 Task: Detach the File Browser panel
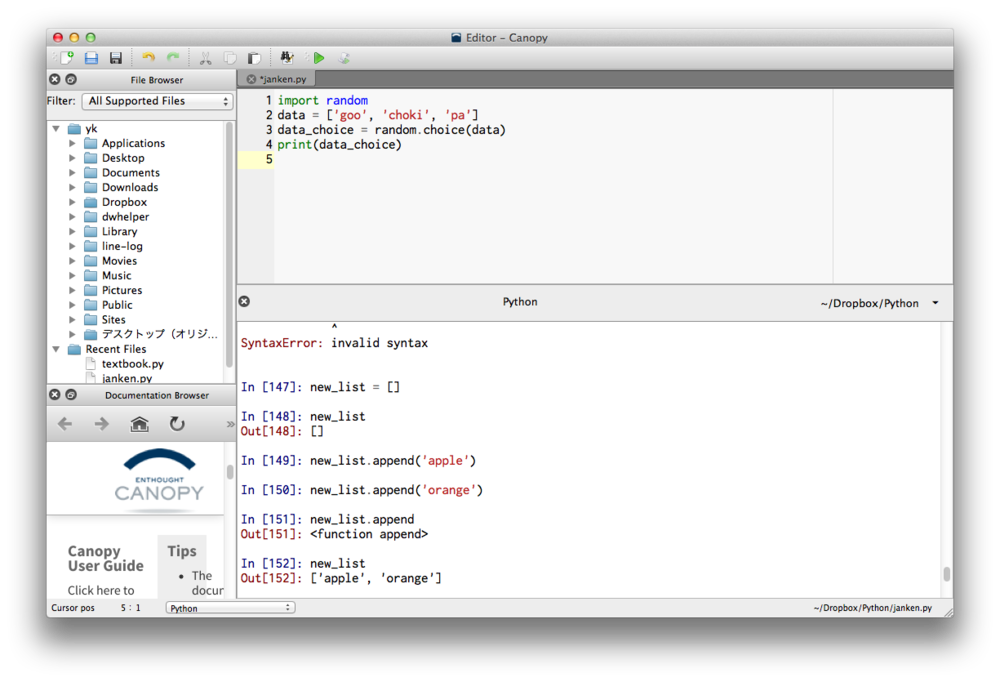click(71, 79)
